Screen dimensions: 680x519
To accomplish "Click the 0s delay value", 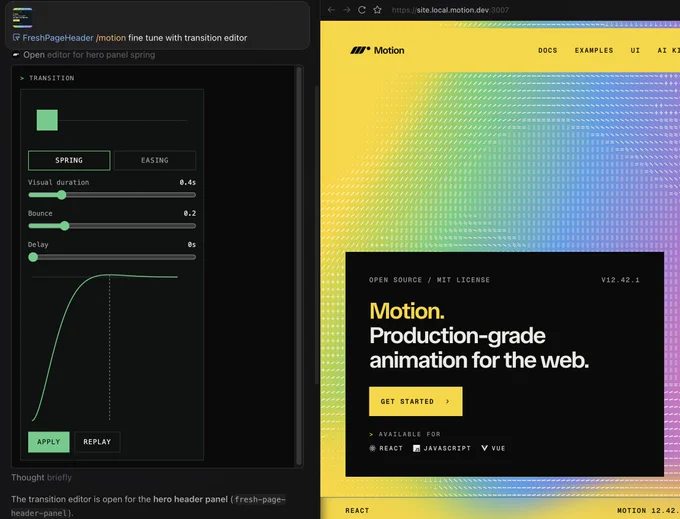I will point(192,245).
